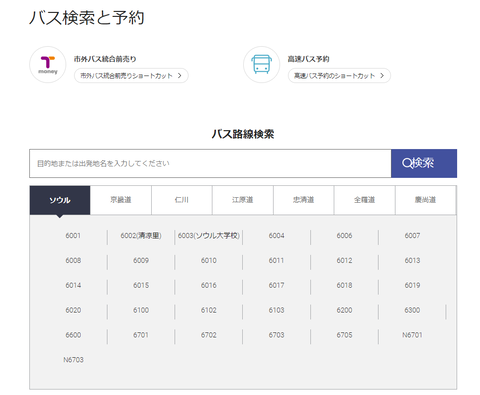Select bus route 6003(ソウル大学校)
This screenshot has width=480, height=395.
tap(209, 236)
